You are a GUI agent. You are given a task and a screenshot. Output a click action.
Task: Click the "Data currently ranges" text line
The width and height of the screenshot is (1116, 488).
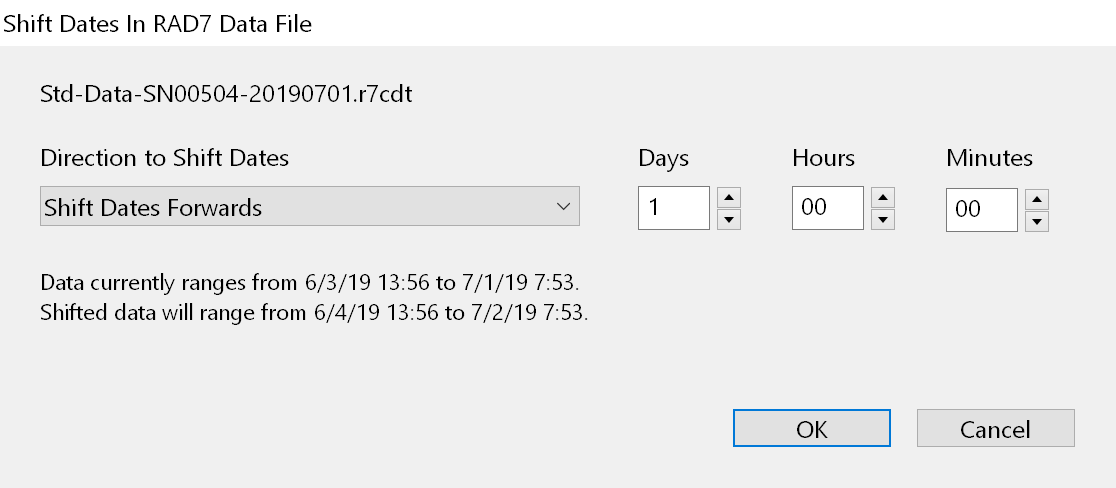coord(310,283)
